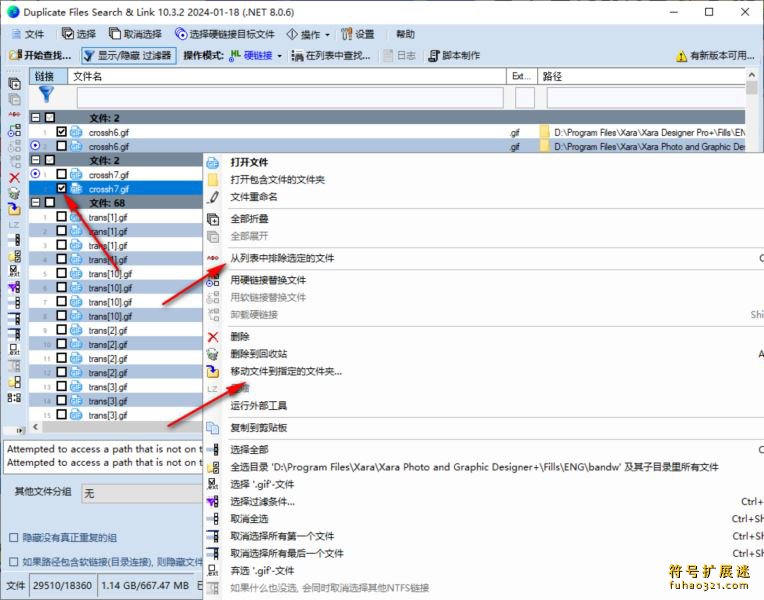Choose 运行外部工具 menu entry
This screenshot has width=764, height=600.
(x=258, y=406)
